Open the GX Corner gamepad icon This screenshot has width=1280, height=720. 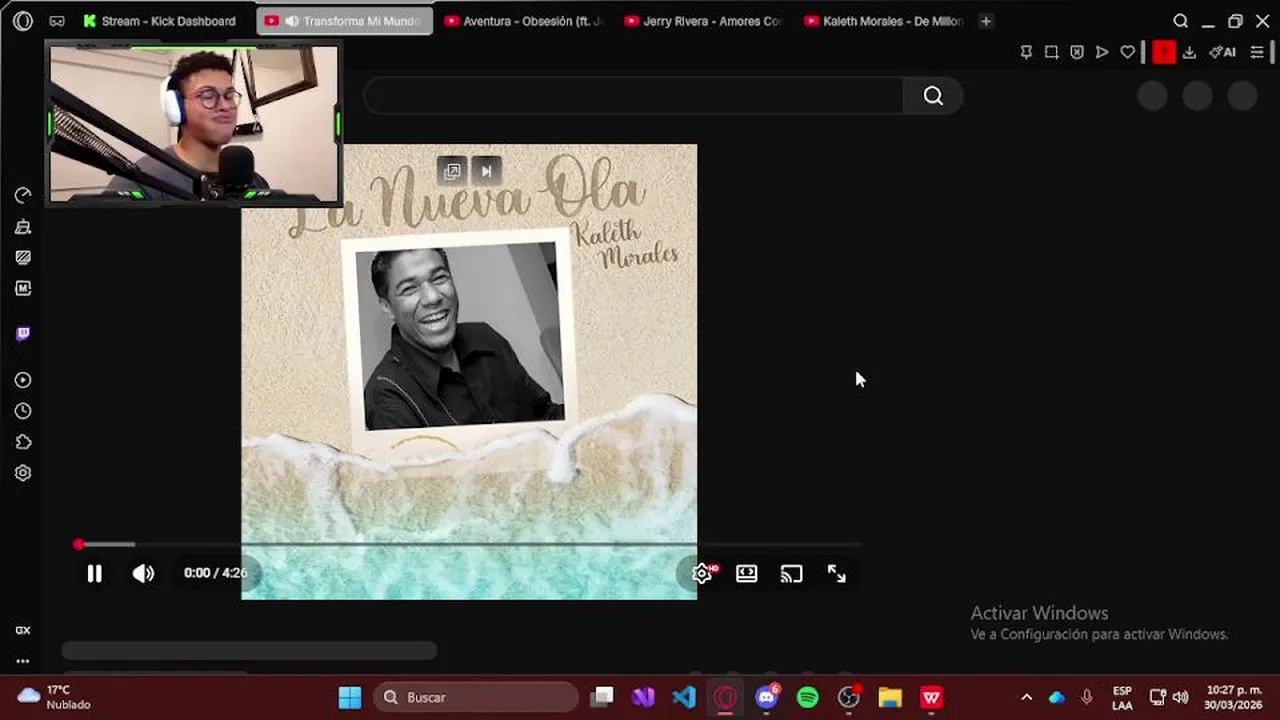click(x=57, y=21)
